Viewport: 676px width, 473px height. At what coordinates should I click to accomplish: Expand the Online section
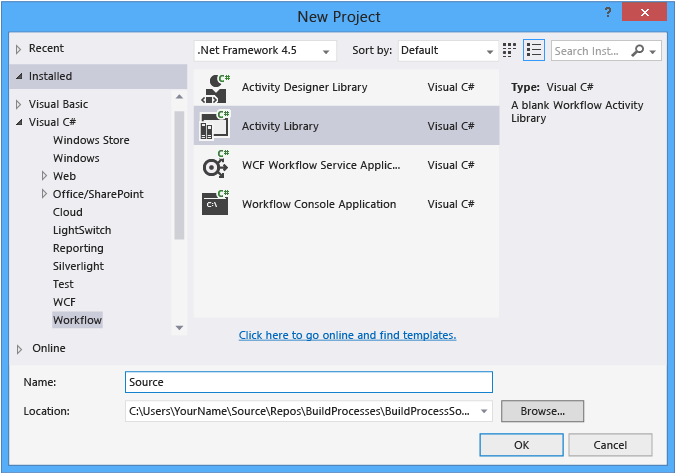click(19, 348)
